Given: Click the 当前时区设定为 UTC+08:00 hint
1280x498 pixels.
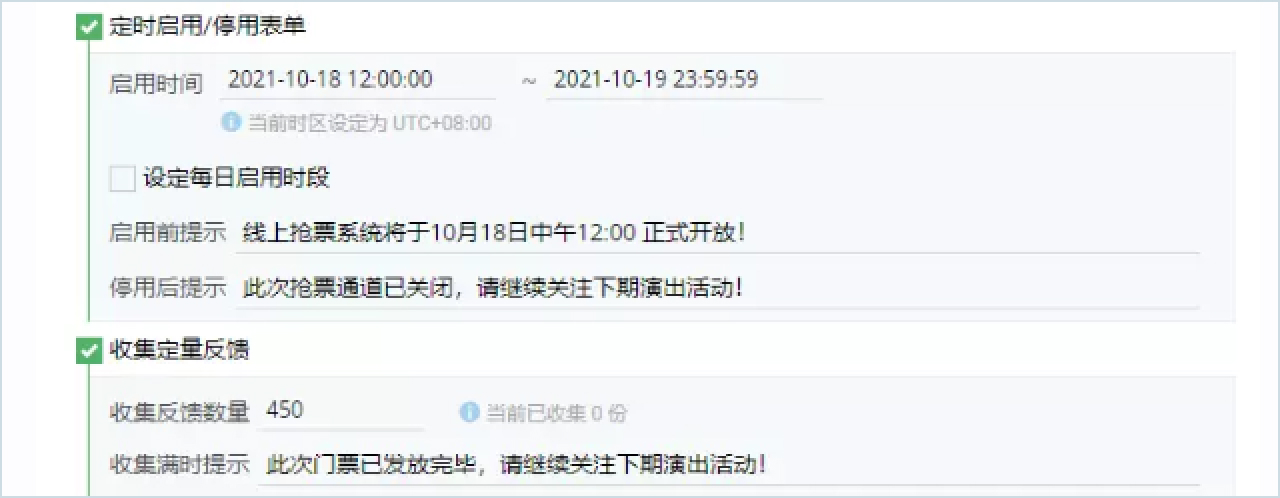Looking at the screenshot, I should [x=370, y=124].
